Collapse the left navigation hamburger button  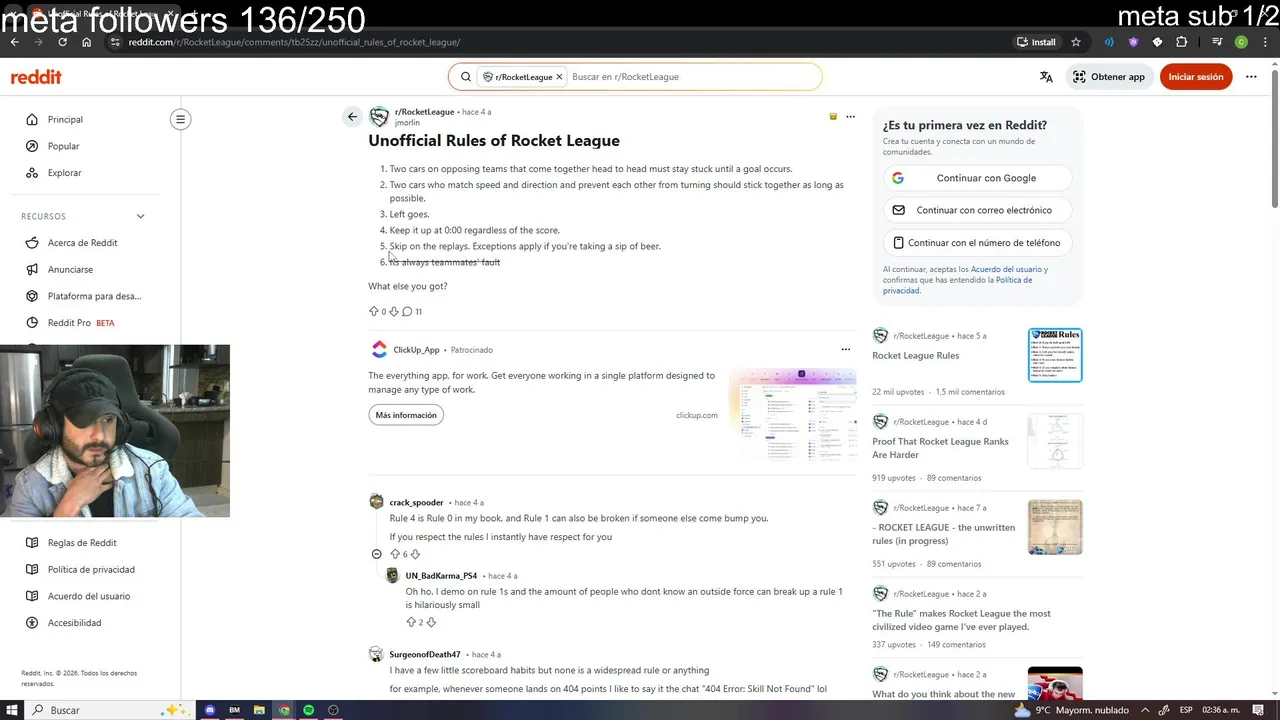point(180,119)
